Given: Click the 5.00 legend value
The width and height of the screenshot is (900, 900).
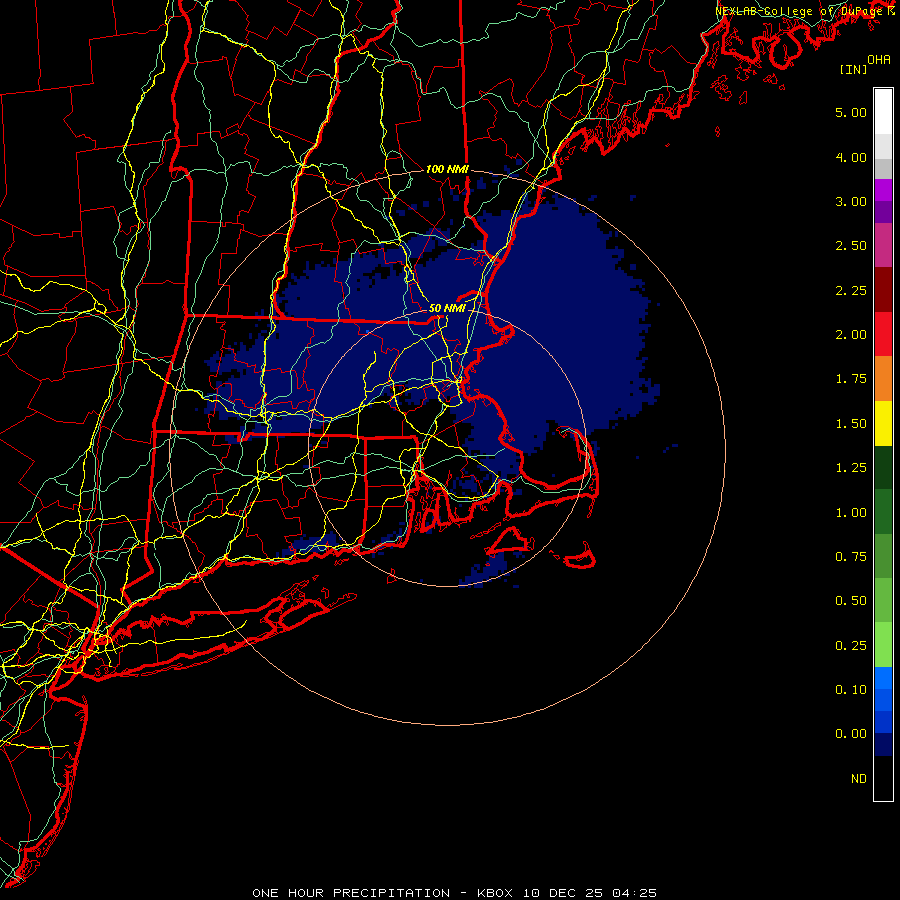Looking at the screenshot, I should 851,112.
